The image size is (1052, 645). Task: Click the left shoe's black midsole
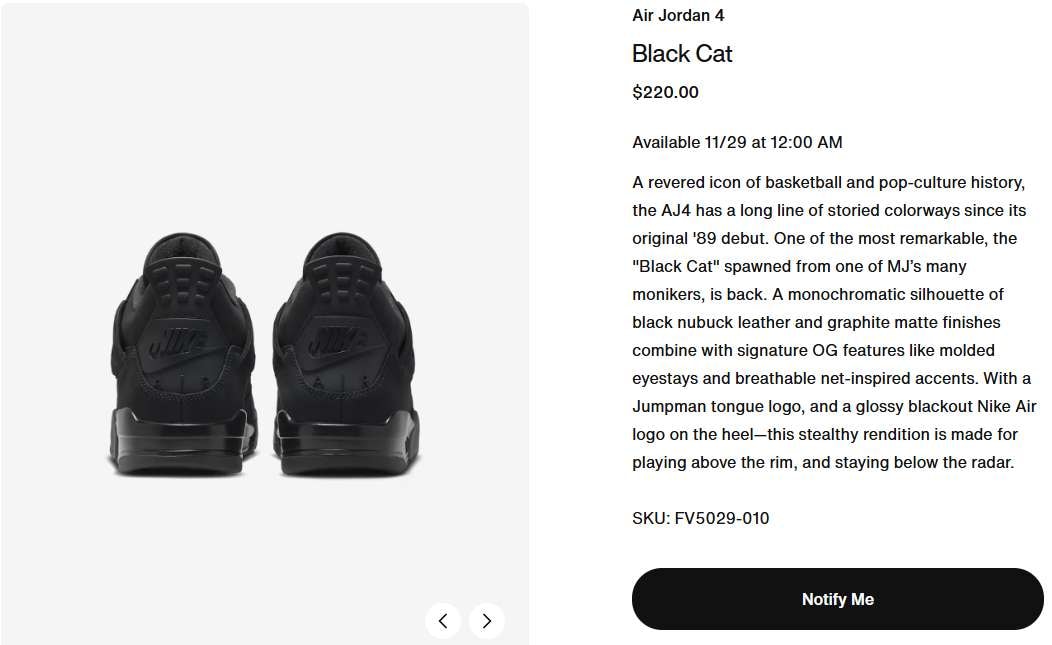180,440
